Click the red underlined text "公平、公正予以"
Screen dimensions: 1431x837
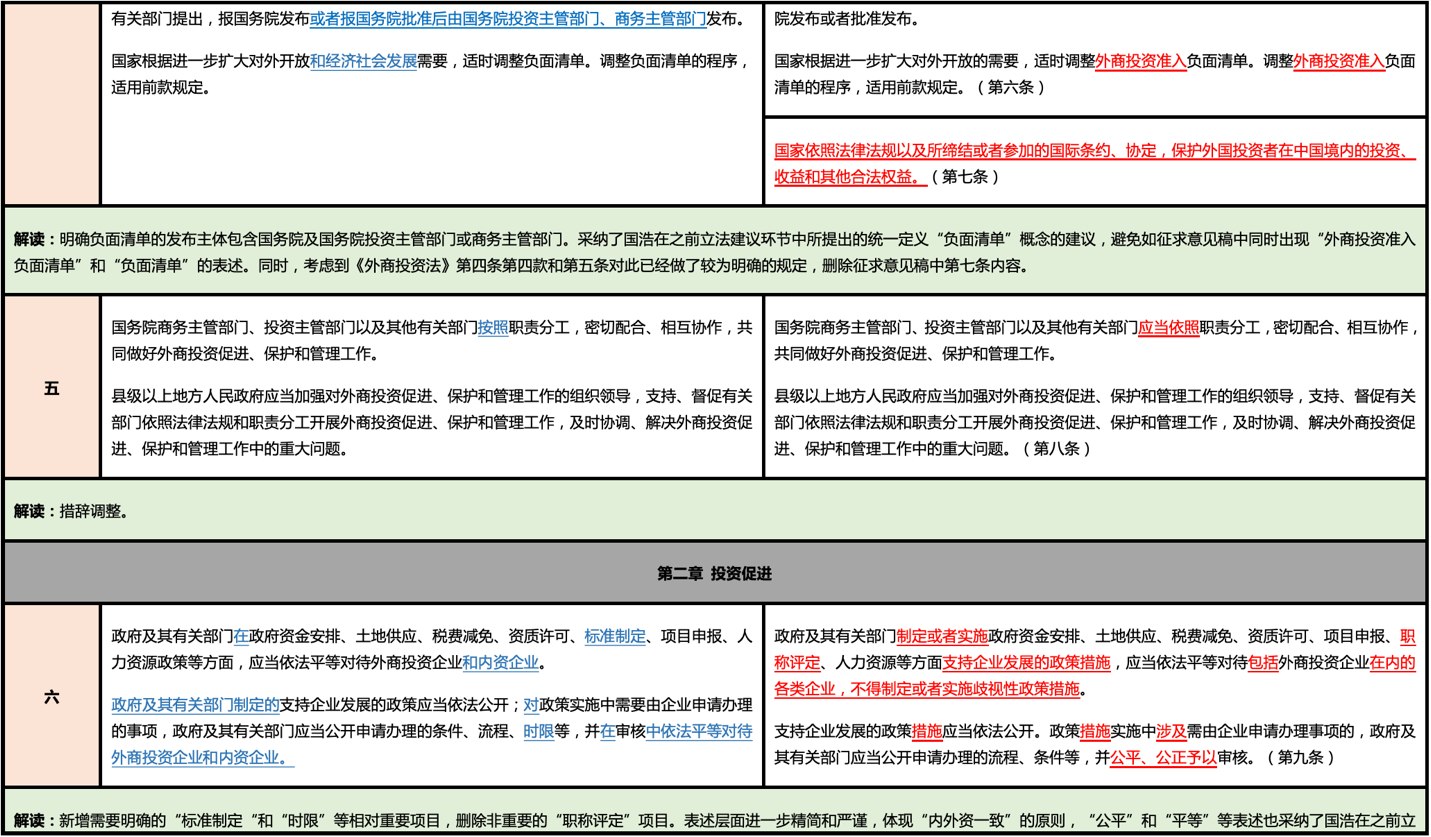(1163, 758)
